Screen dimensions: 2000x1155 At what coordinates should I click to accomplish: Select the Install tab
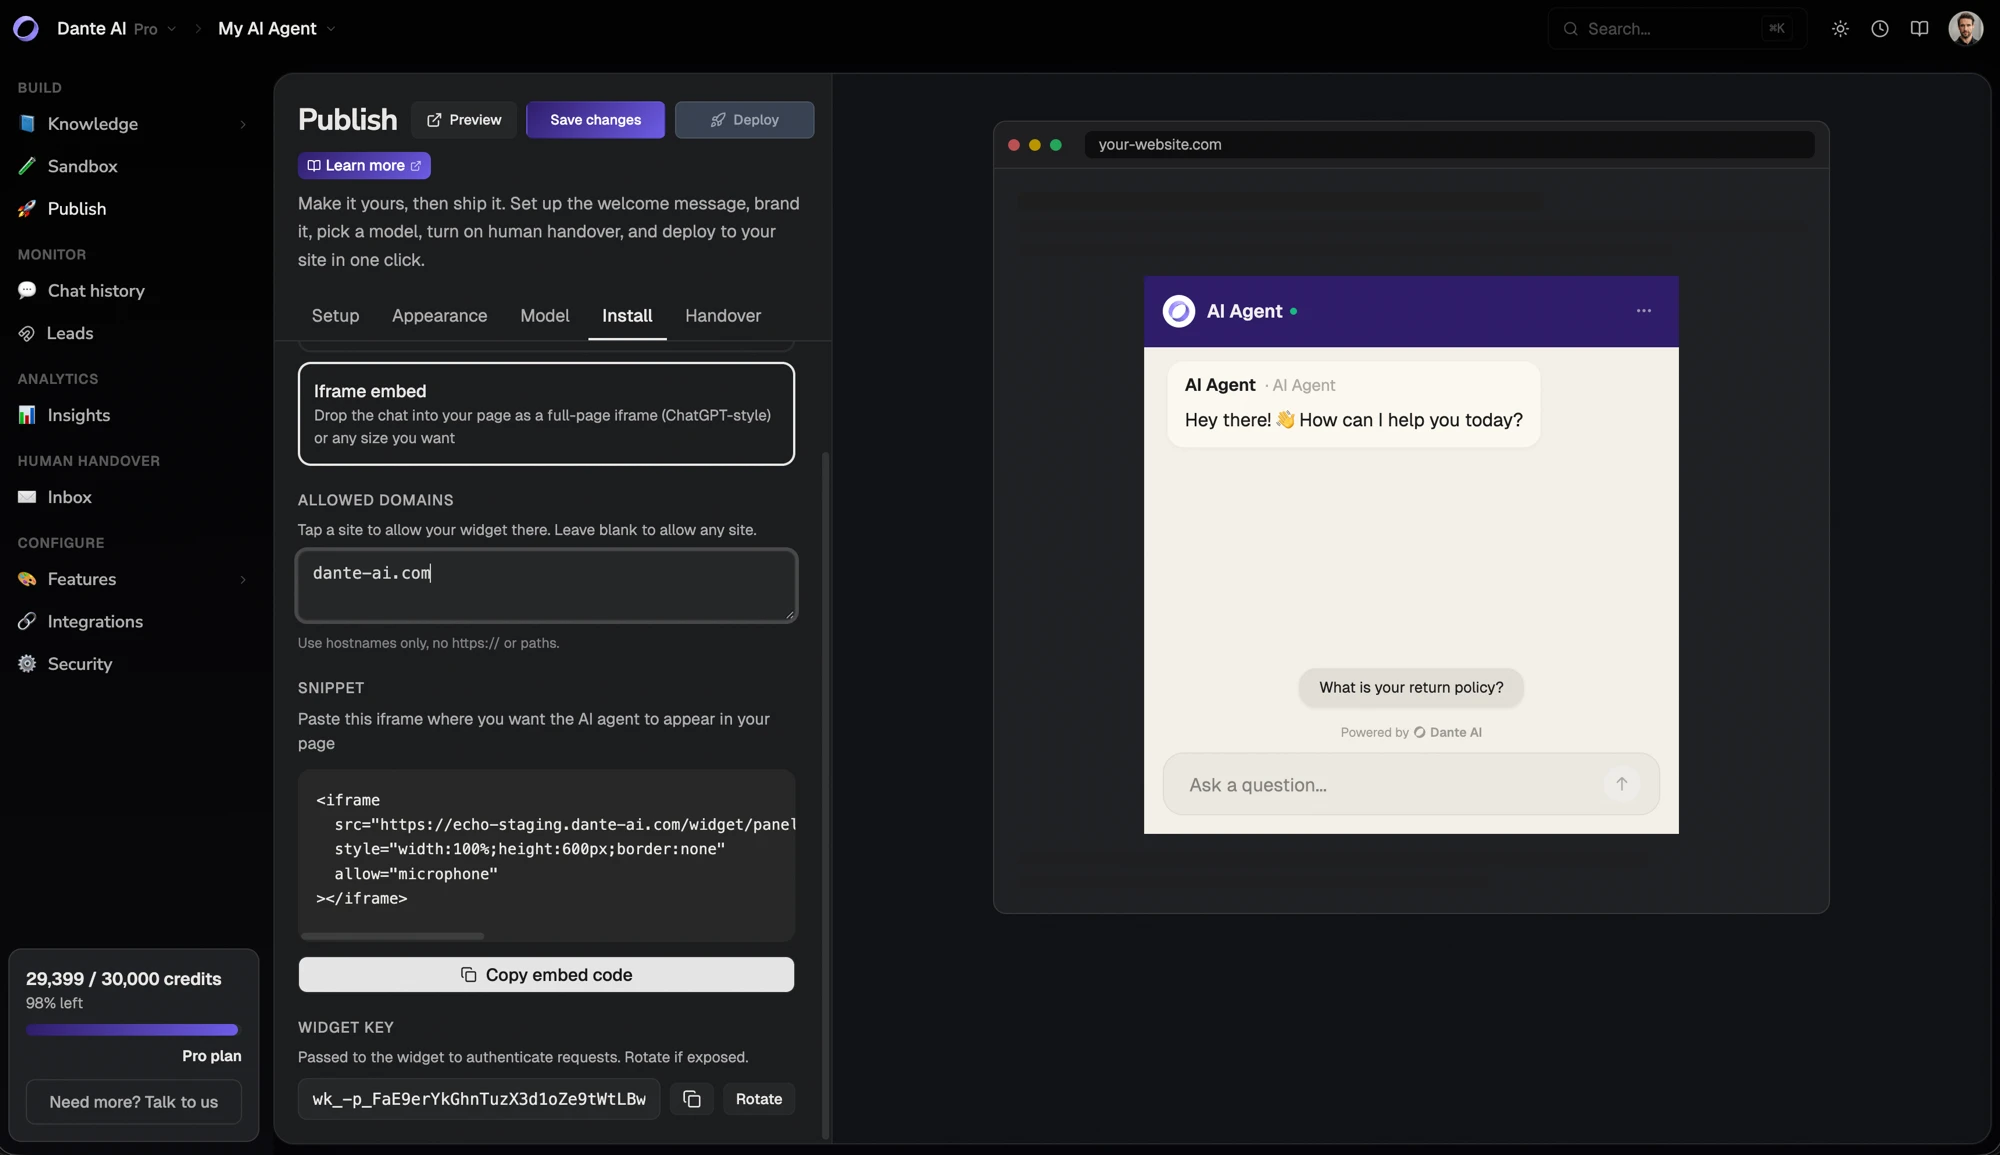coord(627,316)
